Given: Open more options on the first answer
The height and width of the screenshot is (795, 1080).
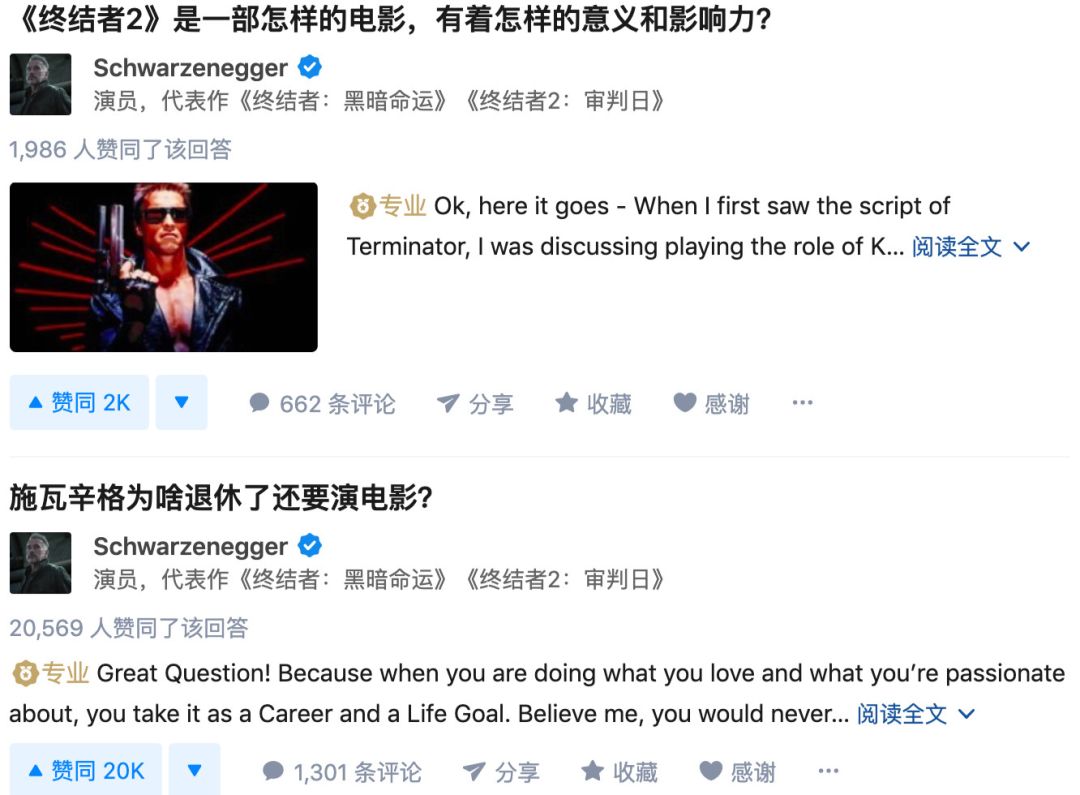Looking at the screenshot, I should click(802, 402).
